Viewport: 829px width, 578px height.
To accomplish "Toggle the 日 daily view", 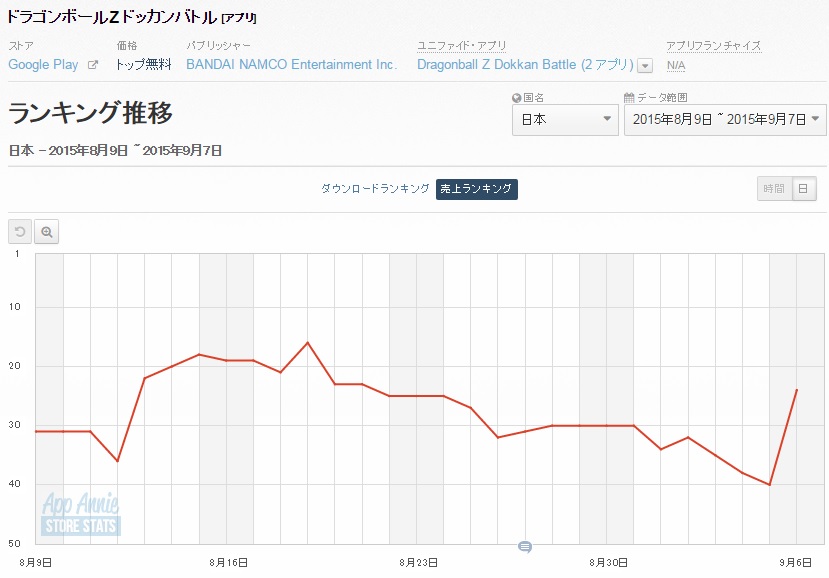I will click(x=804, y=189).
